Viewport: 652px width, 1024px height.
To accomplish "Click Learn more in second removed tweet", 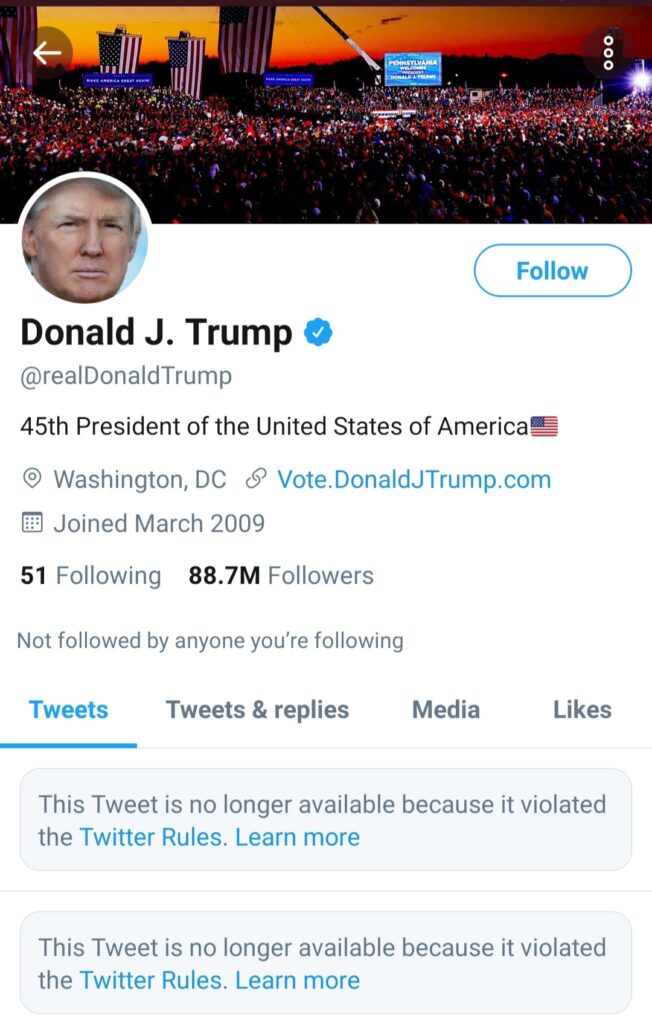I will point(297,980).
